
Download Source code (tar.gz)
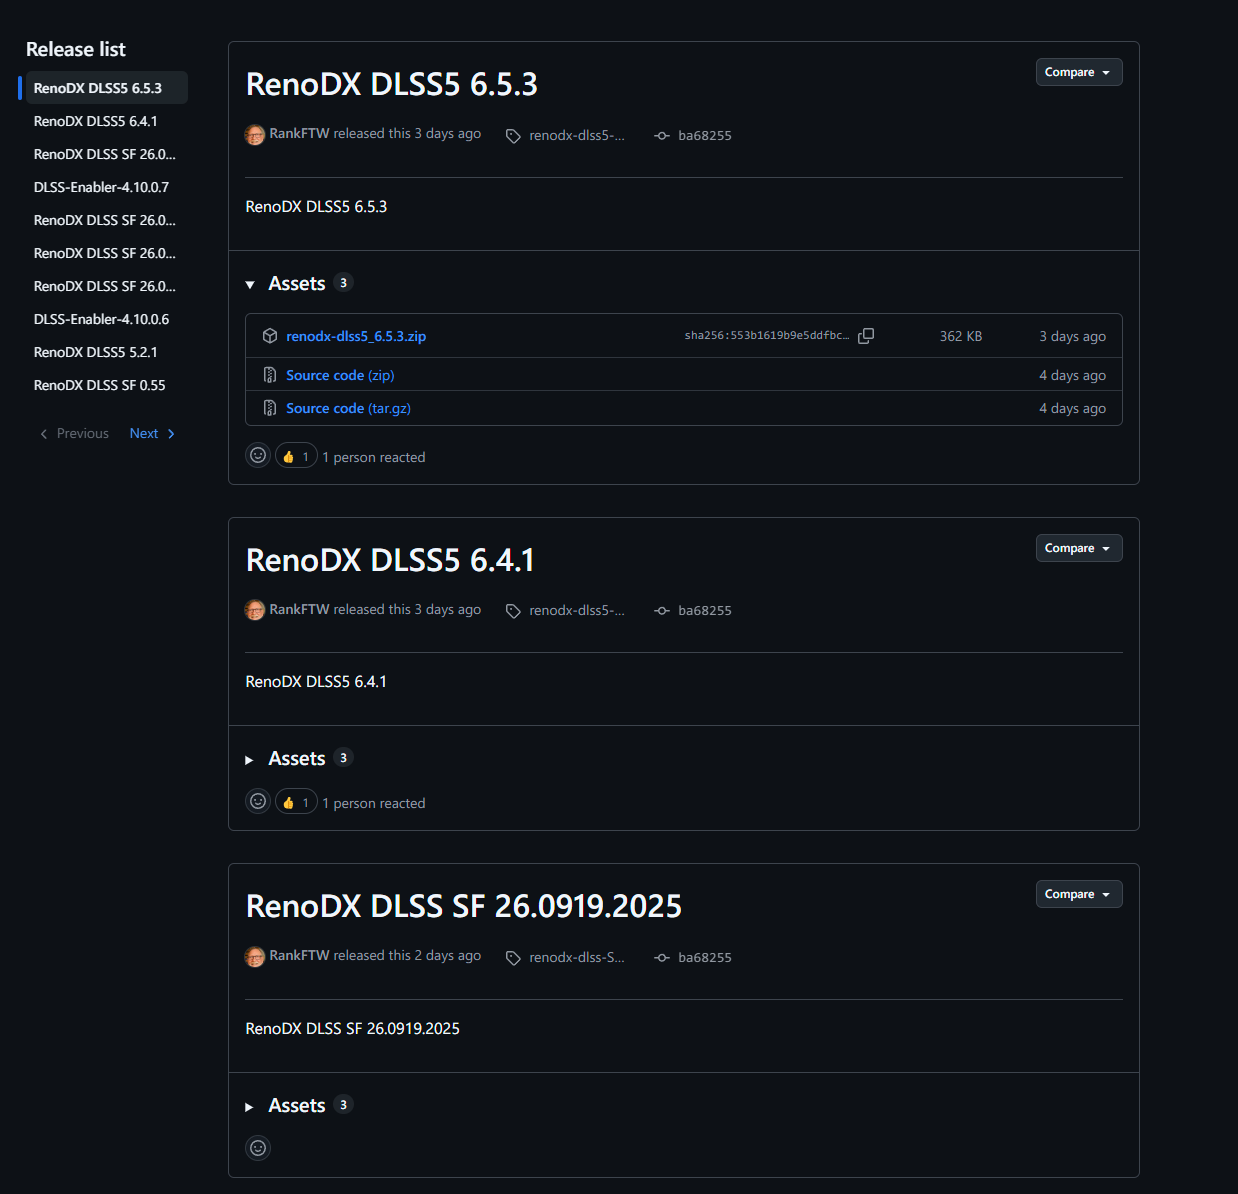348,408
